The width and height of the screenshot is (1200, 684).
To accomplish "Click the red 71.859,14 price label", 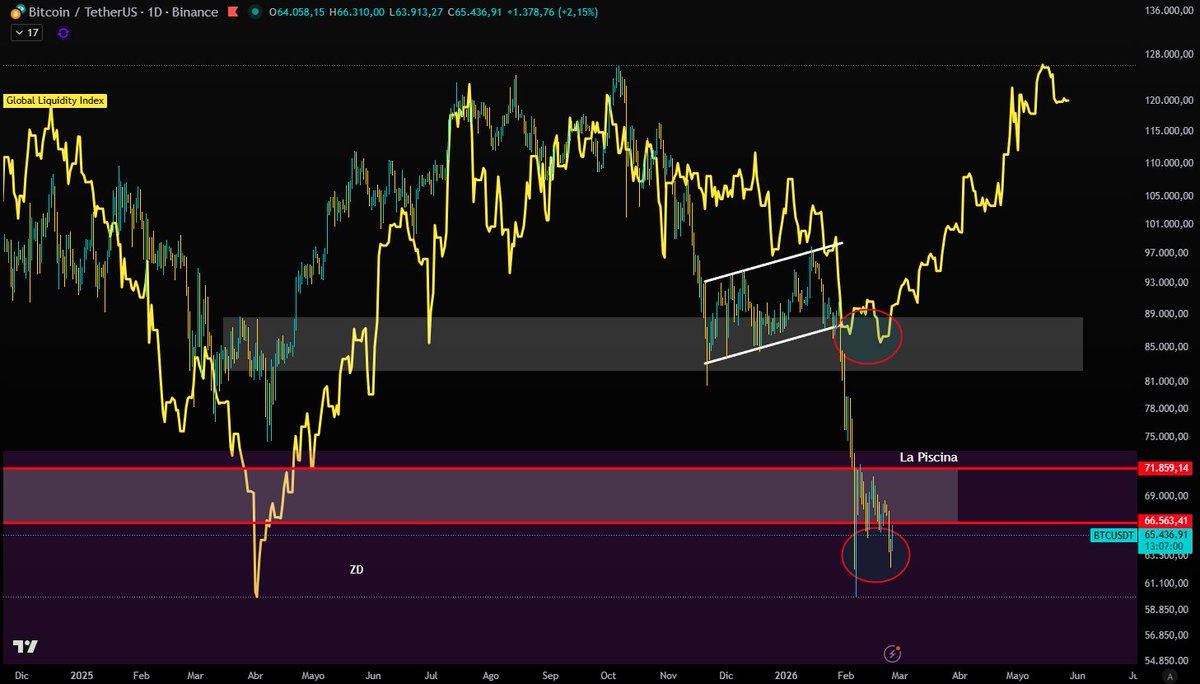I will pos(1167,468).
